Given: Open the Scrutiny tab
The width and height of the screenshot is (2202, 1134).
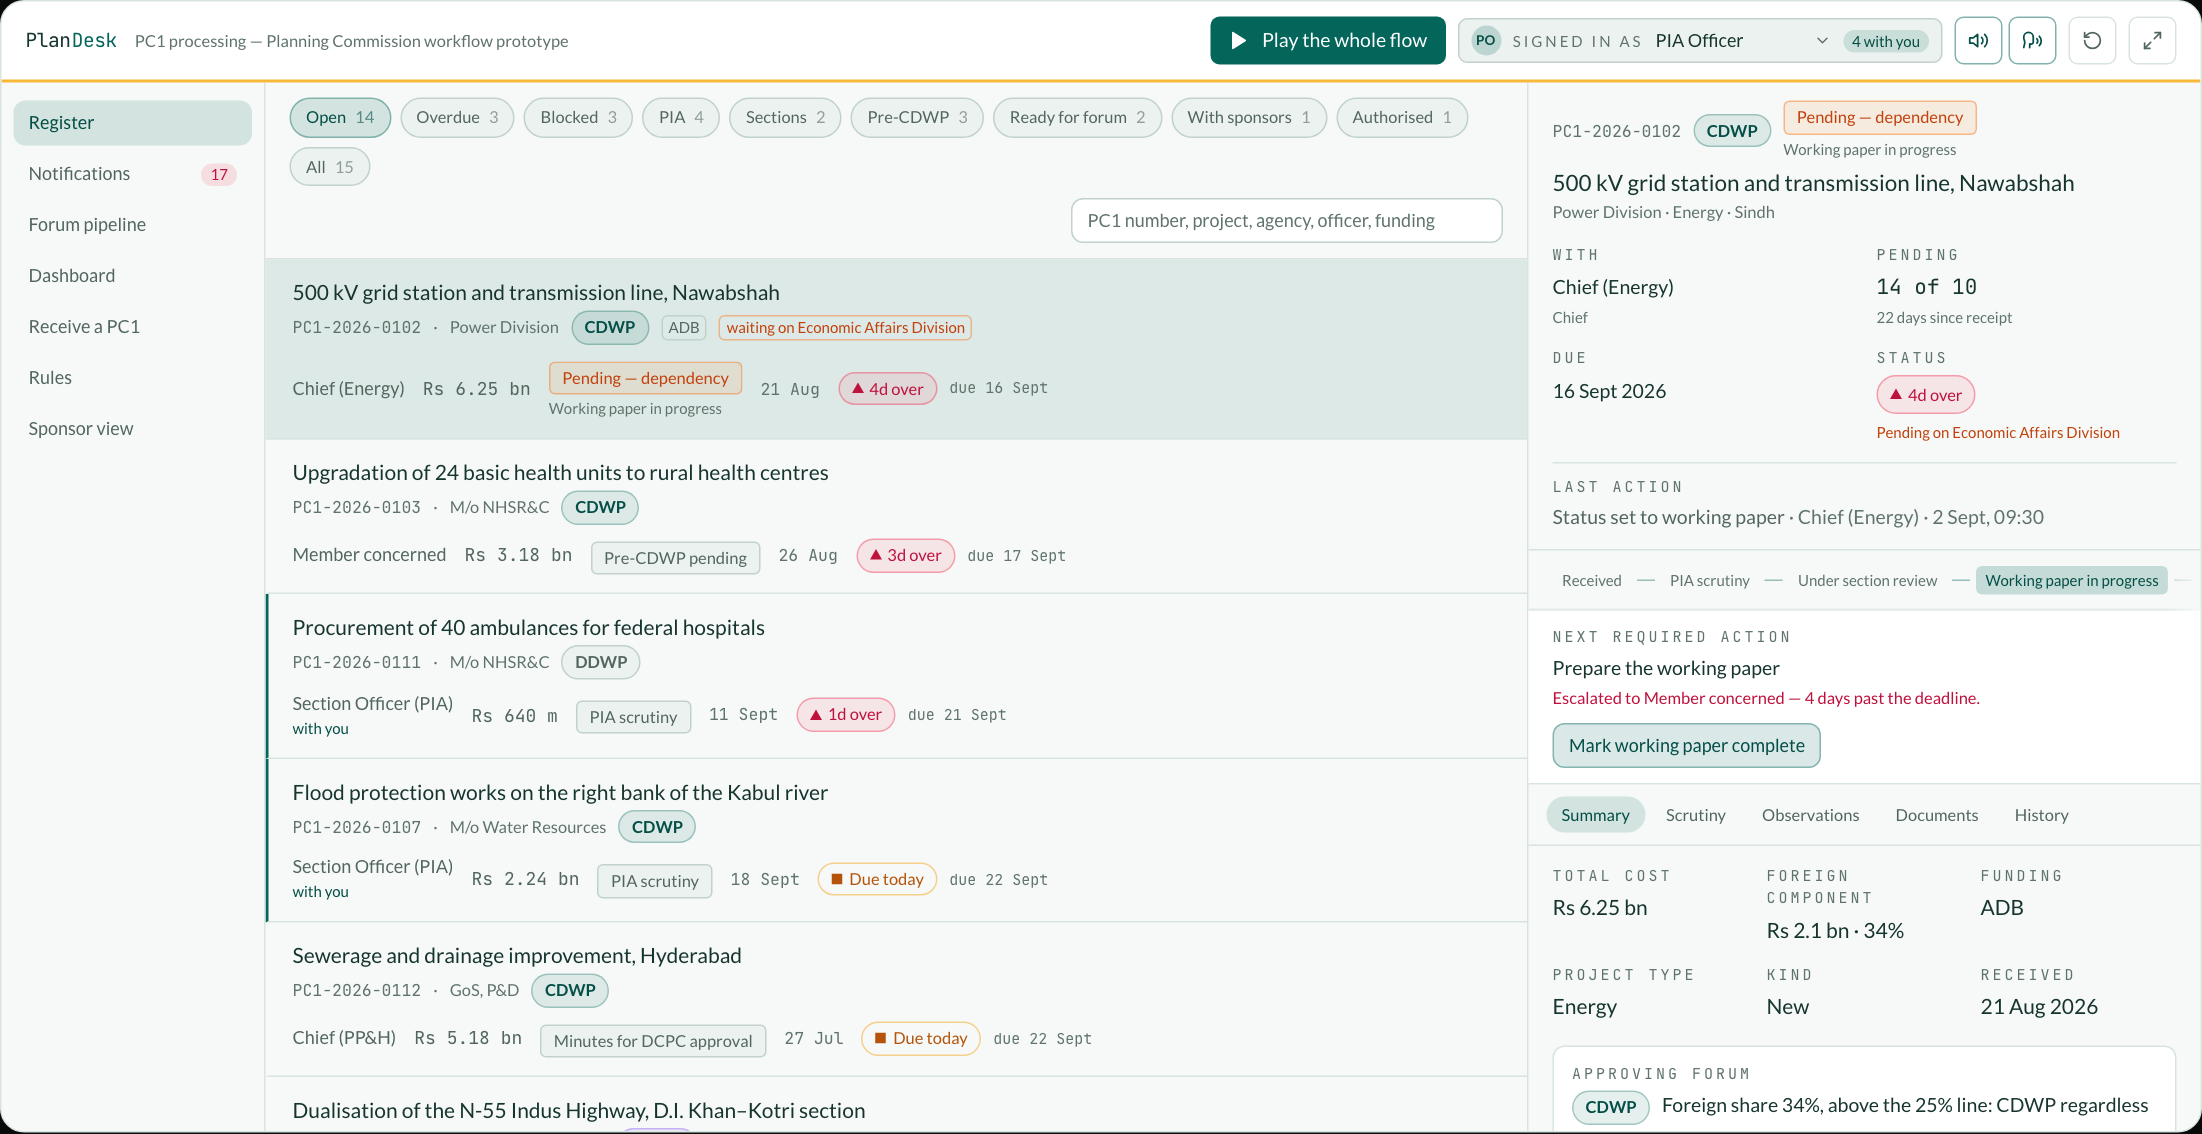Looking at the screenshot, I should (x=1695, y=815).
